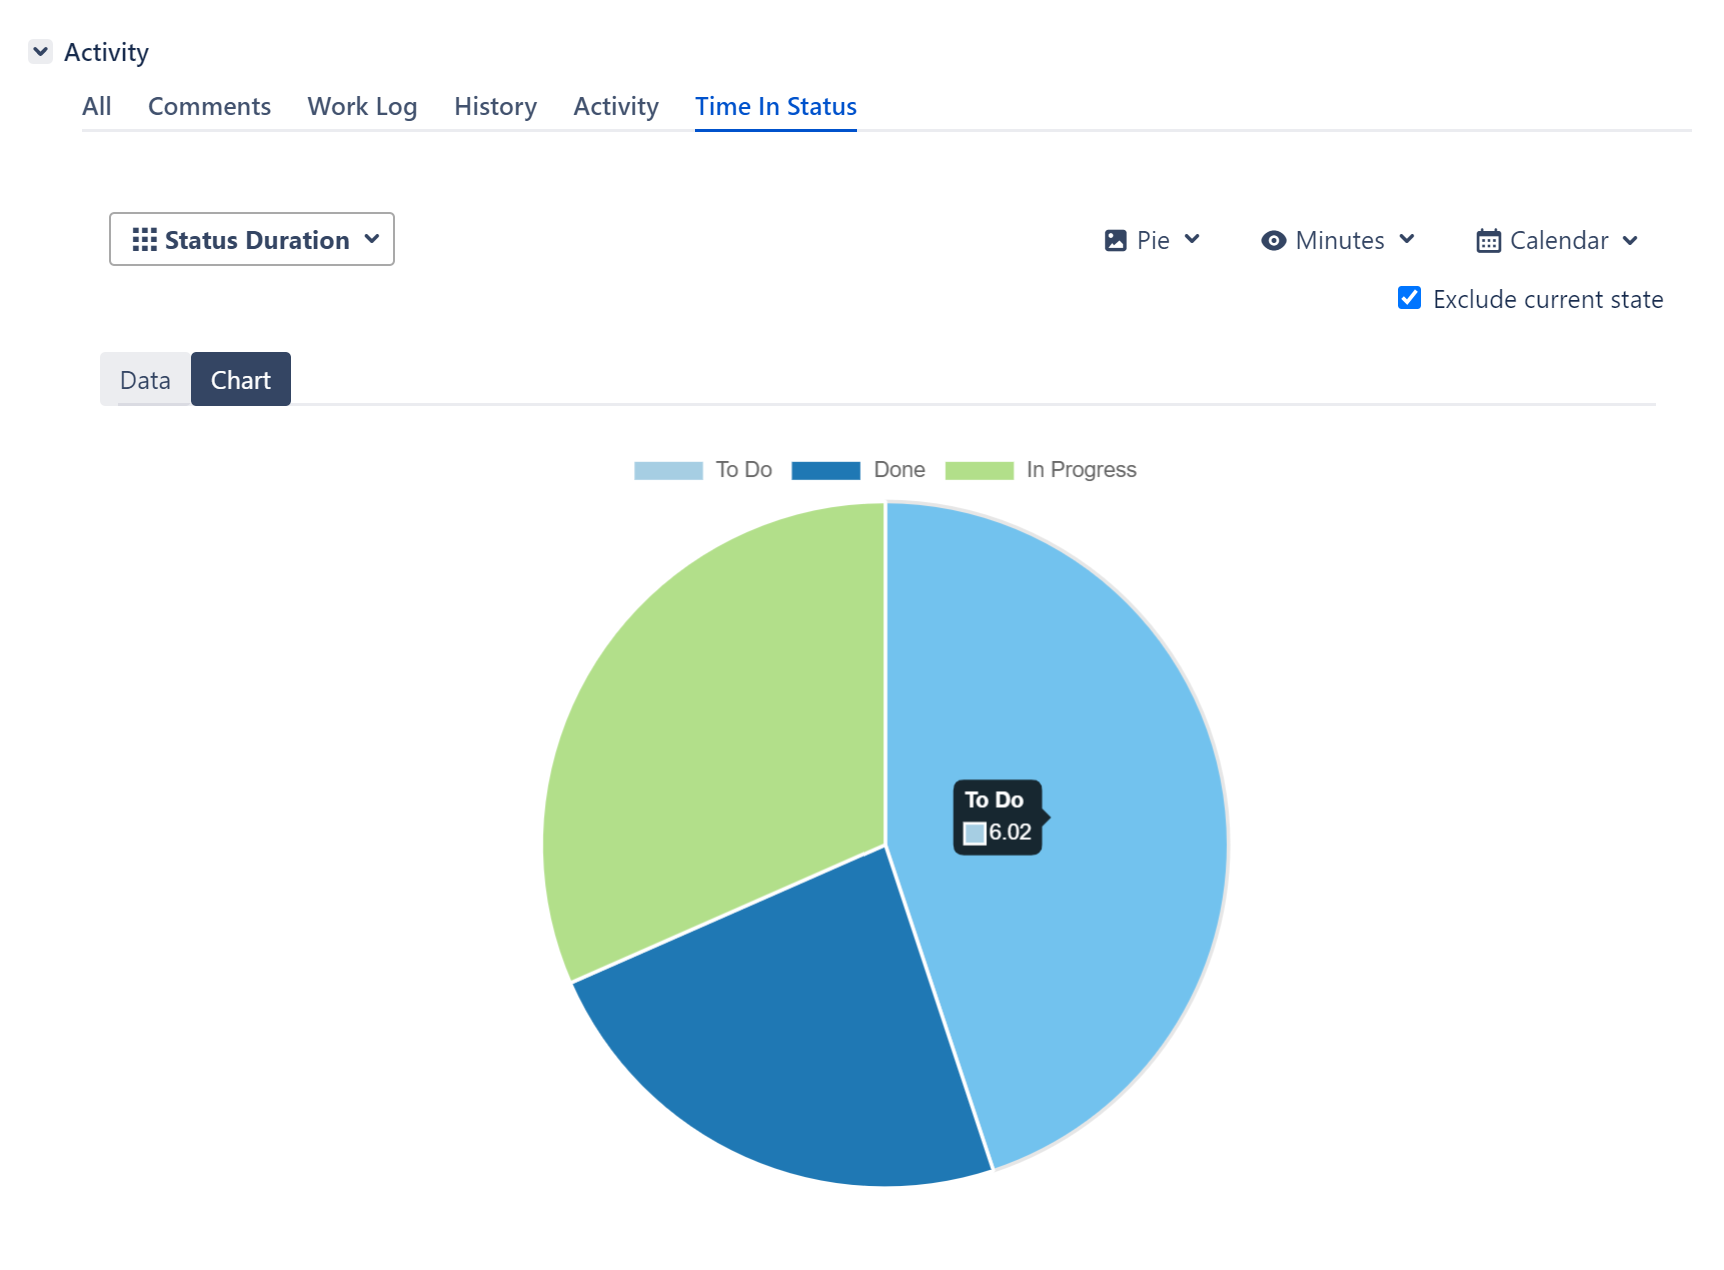
Task: Click the calendar icon beside Calendar
Action: tap(1488, 241)
